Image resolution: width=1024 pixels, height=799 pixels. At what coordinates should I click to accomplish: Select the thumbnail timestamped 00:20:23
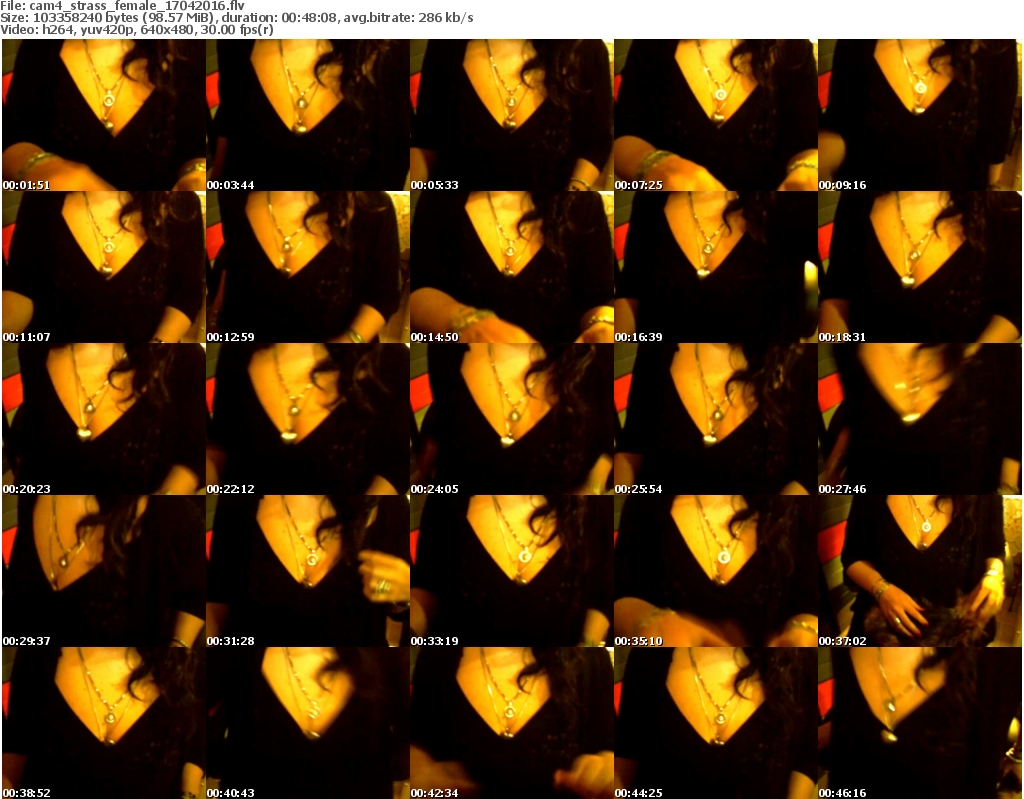pos(104,419)
